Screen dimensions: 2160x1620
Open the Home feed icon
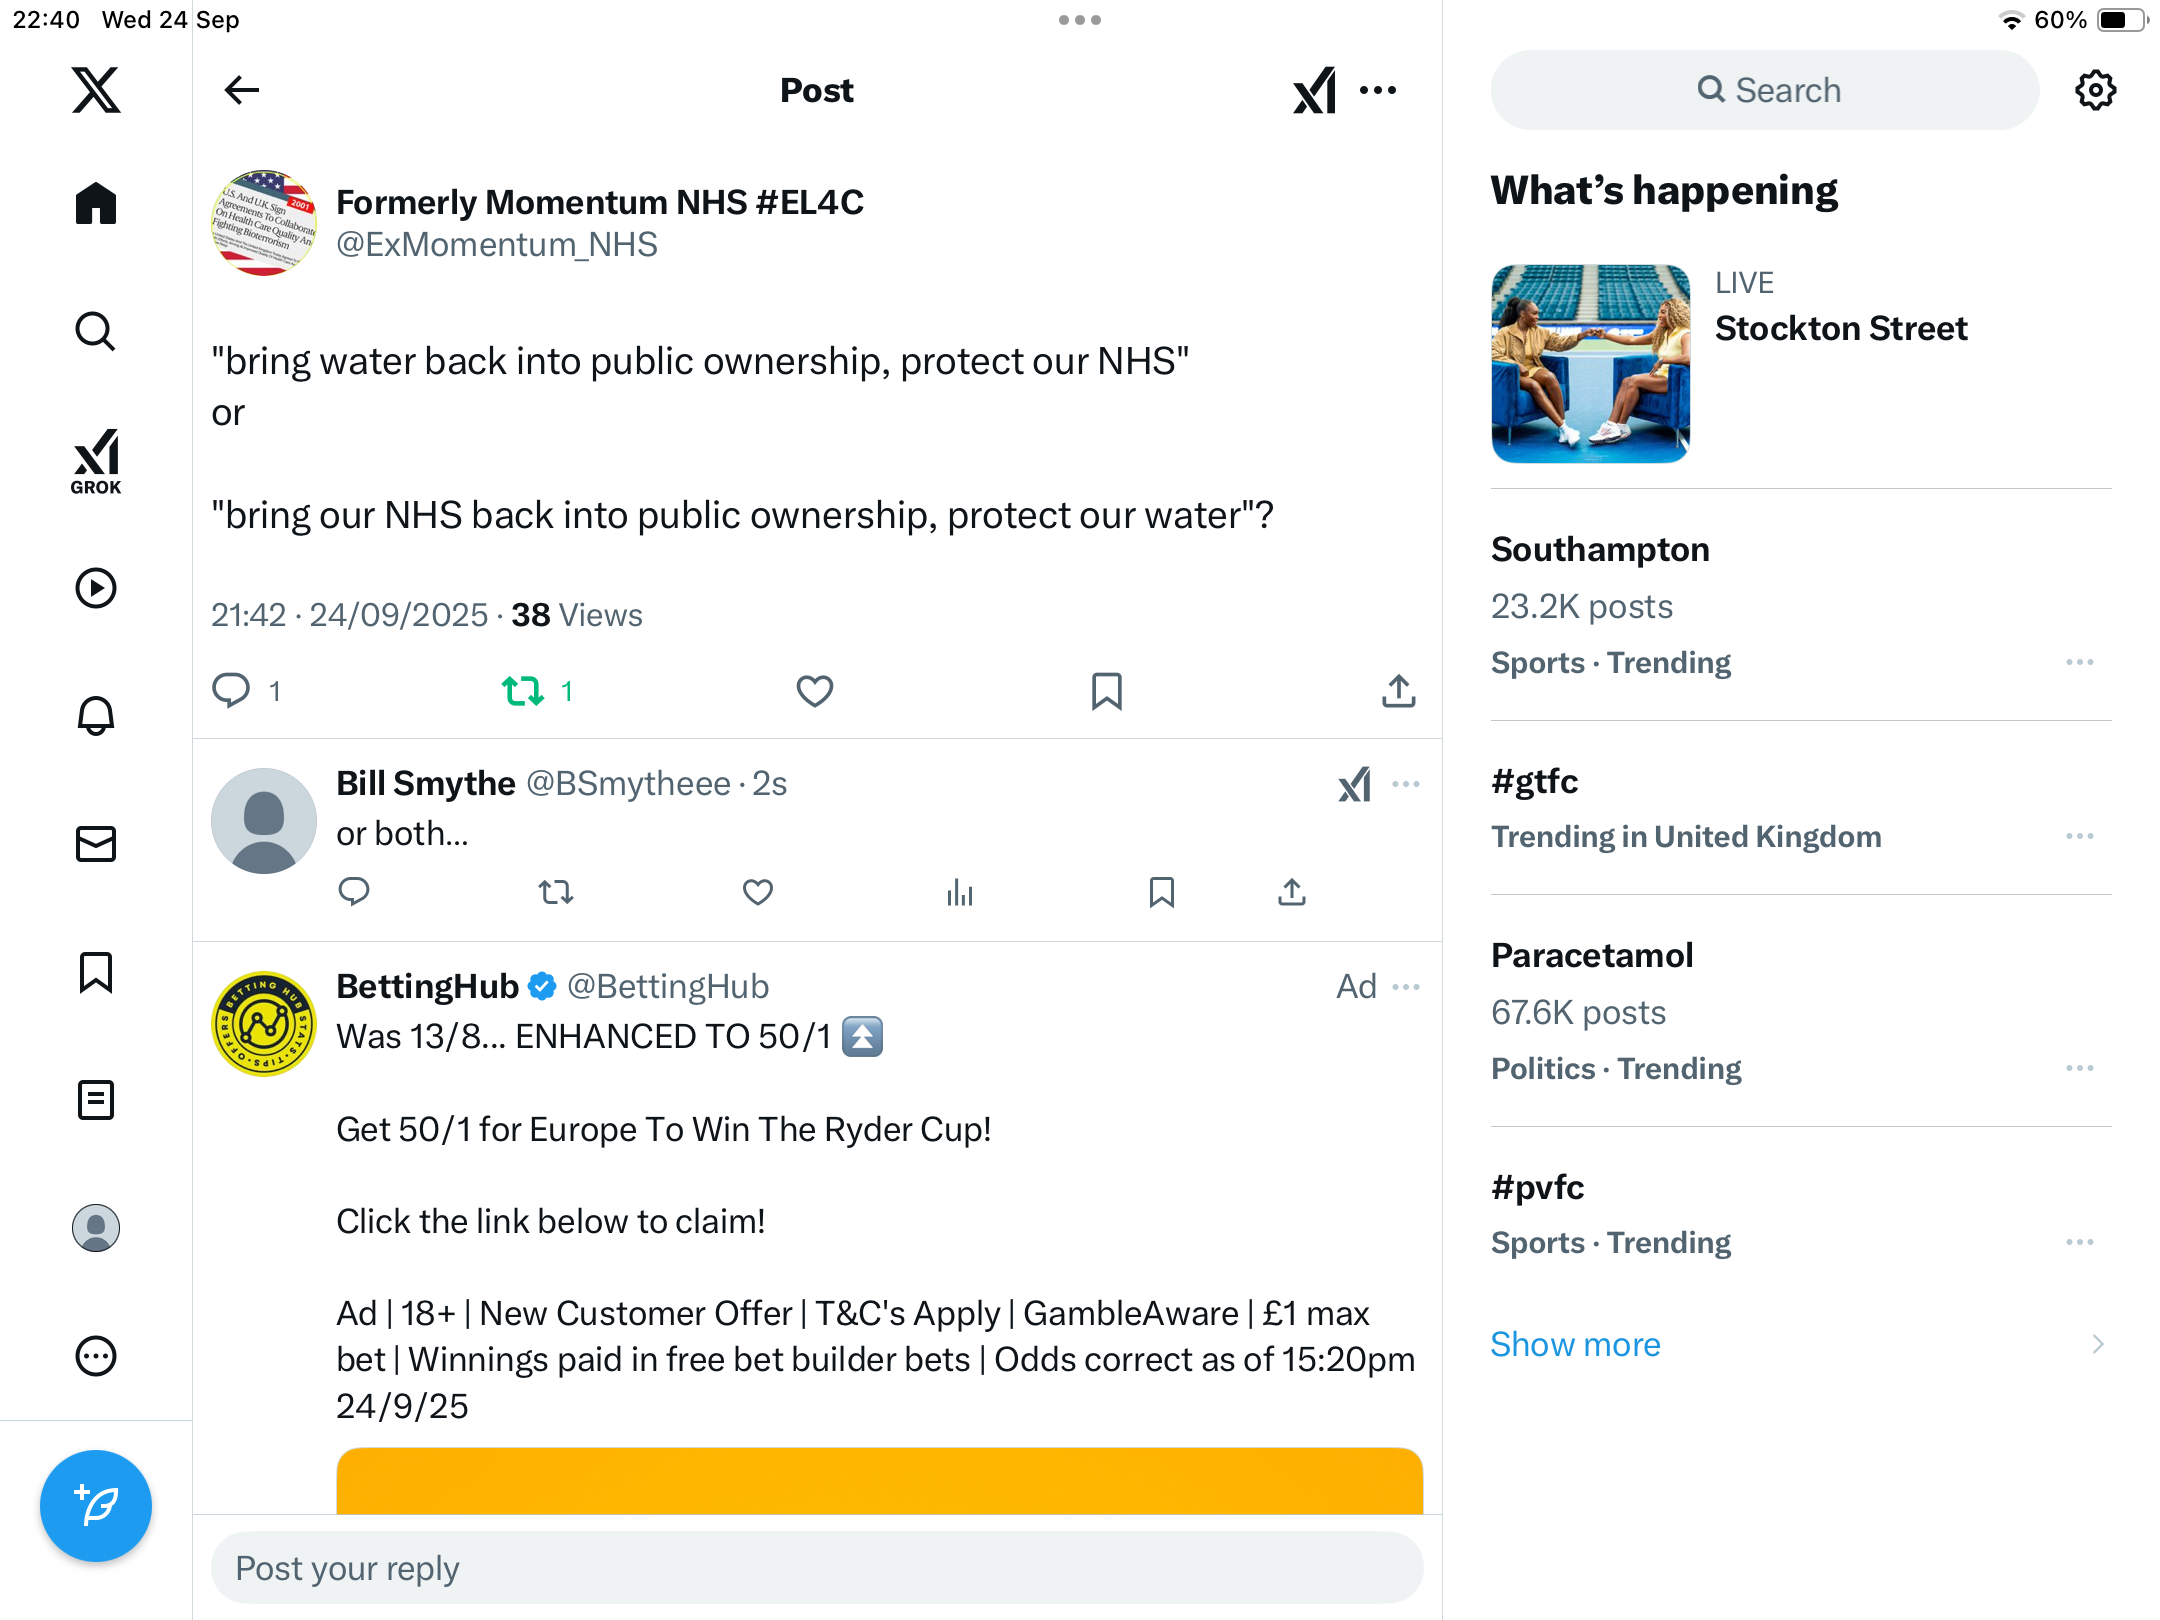pyautogui.click(x=96, y=204)
